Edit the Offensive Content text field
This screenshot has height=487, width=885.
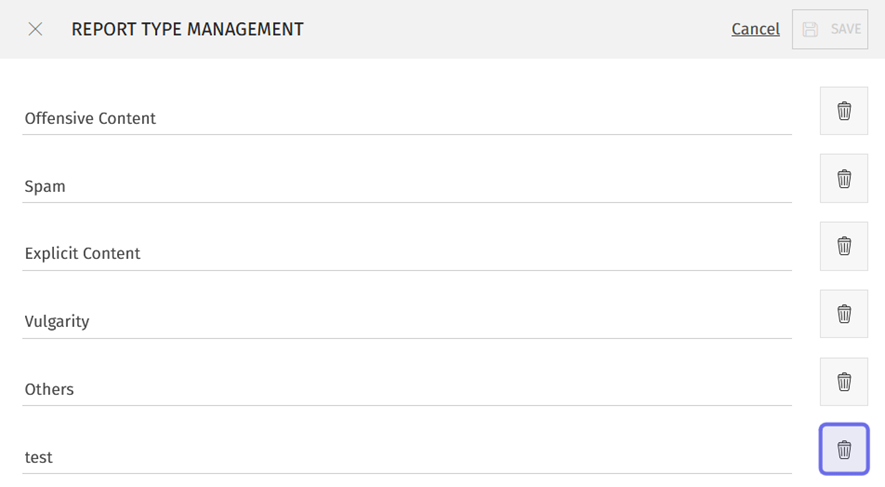[407, 118]
